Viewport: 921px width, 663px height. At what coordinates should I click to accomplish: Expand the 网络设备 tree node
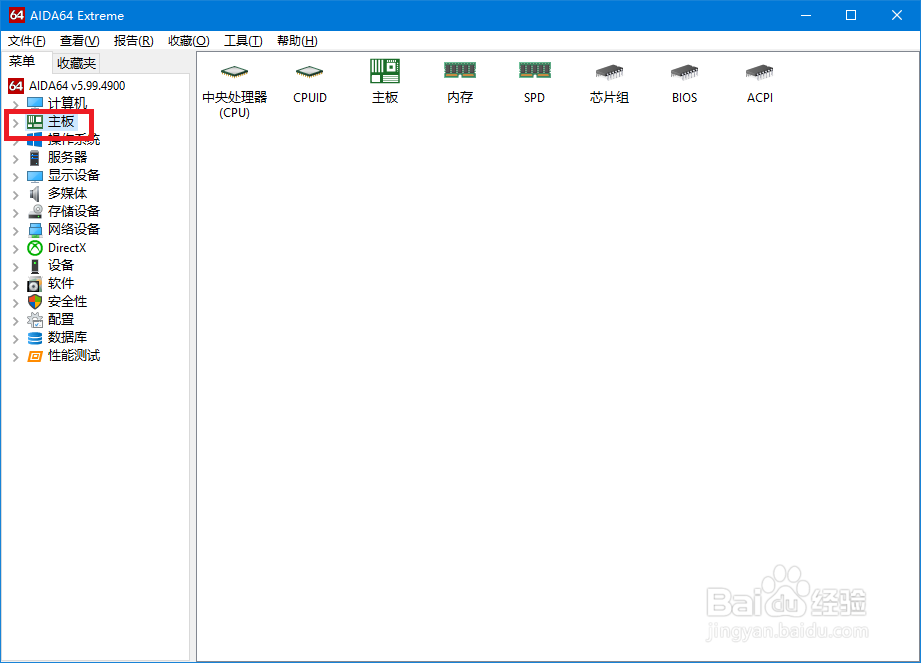click(16, 230)
